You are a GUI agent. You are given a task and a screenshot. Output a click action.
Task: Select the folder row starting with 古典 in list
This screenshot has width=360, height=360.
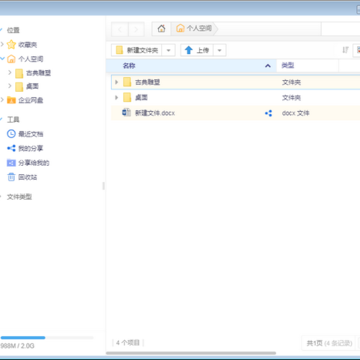[235, 82]
